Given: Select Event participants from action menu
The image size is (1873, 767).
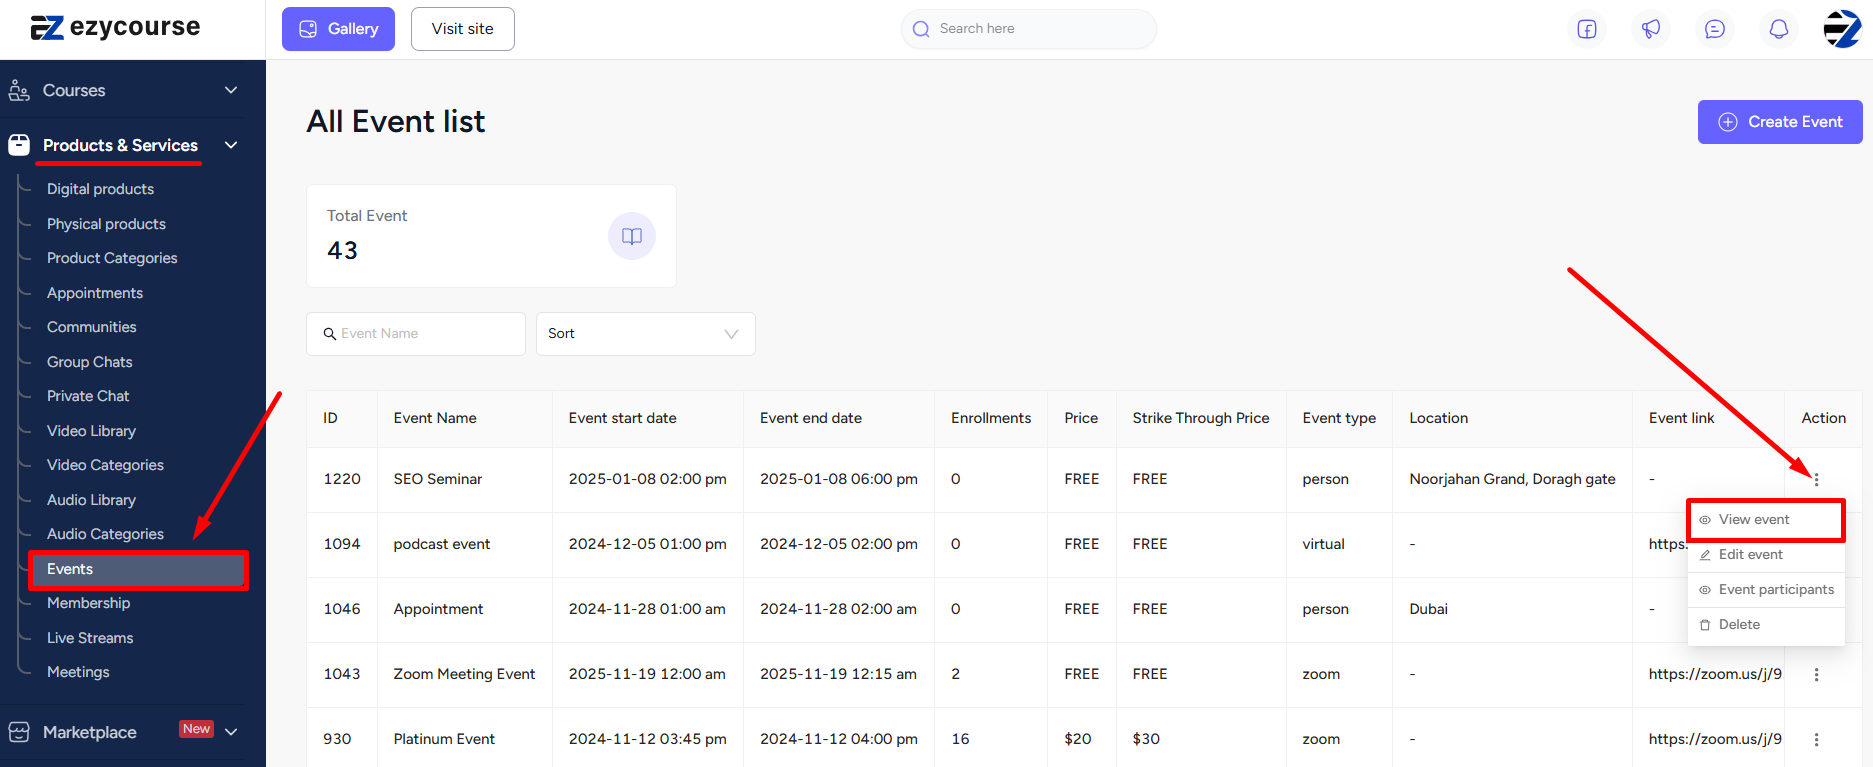Looking at the screenshot, I should 1766,590.
